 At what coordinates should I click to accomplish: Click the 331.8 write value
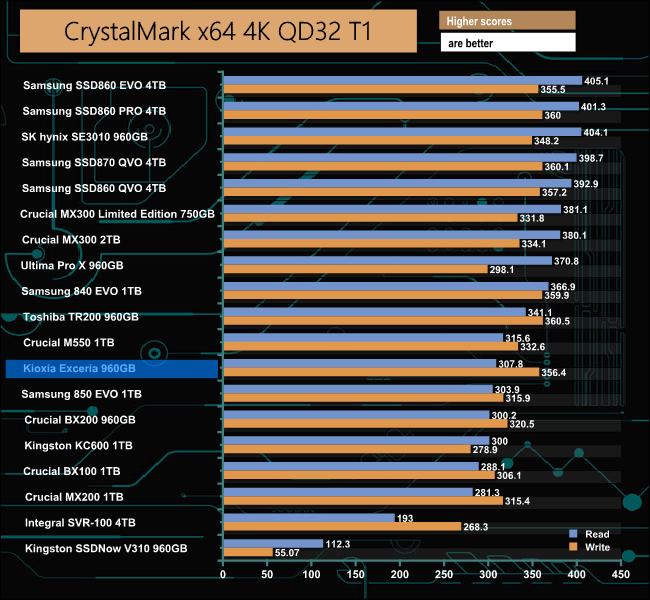(532, 218)
